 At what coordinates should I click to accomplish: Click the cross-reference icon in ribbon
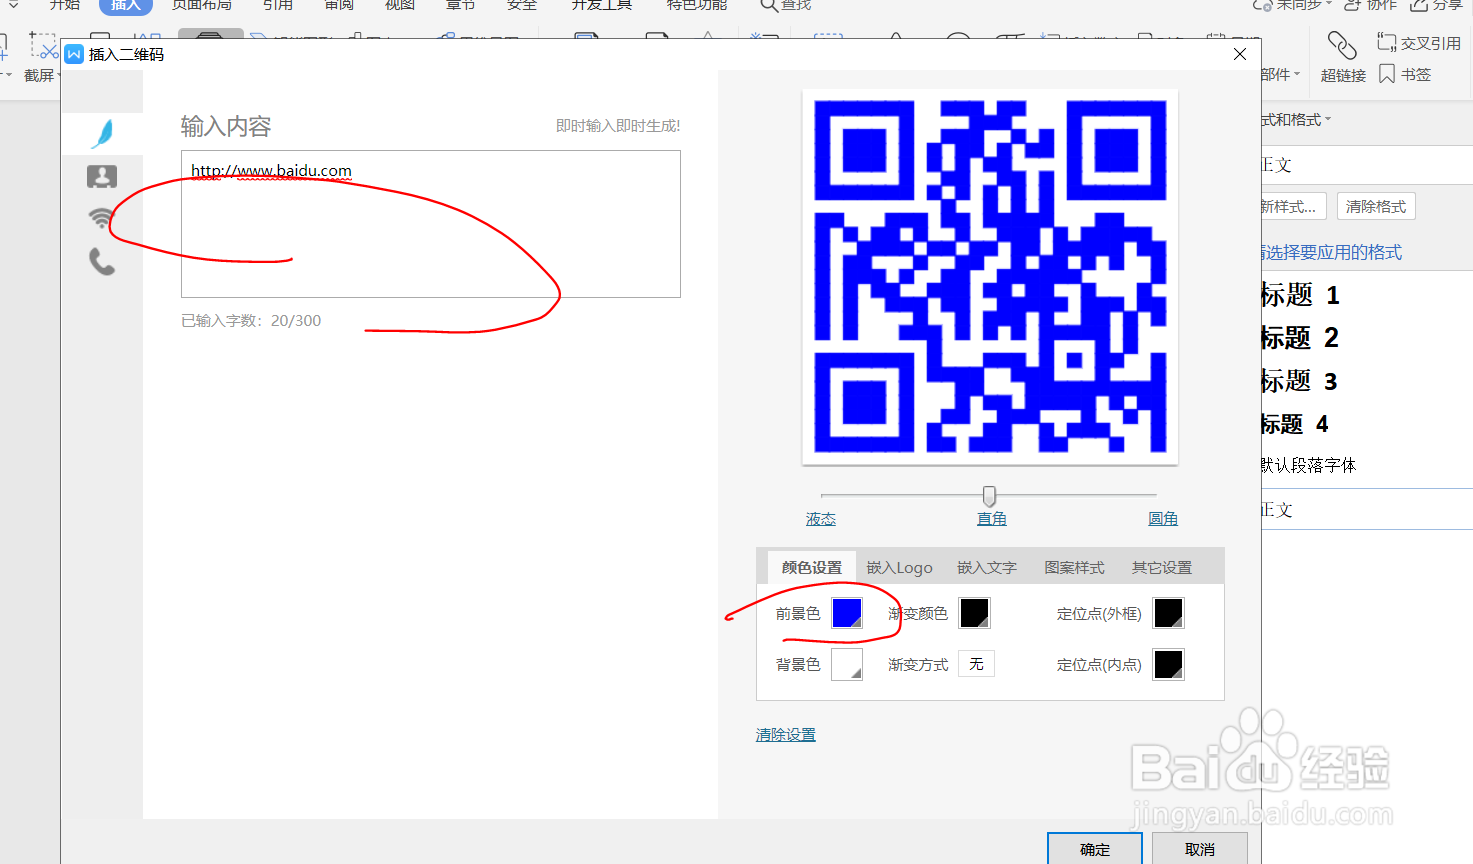(x=1386, y=42)
